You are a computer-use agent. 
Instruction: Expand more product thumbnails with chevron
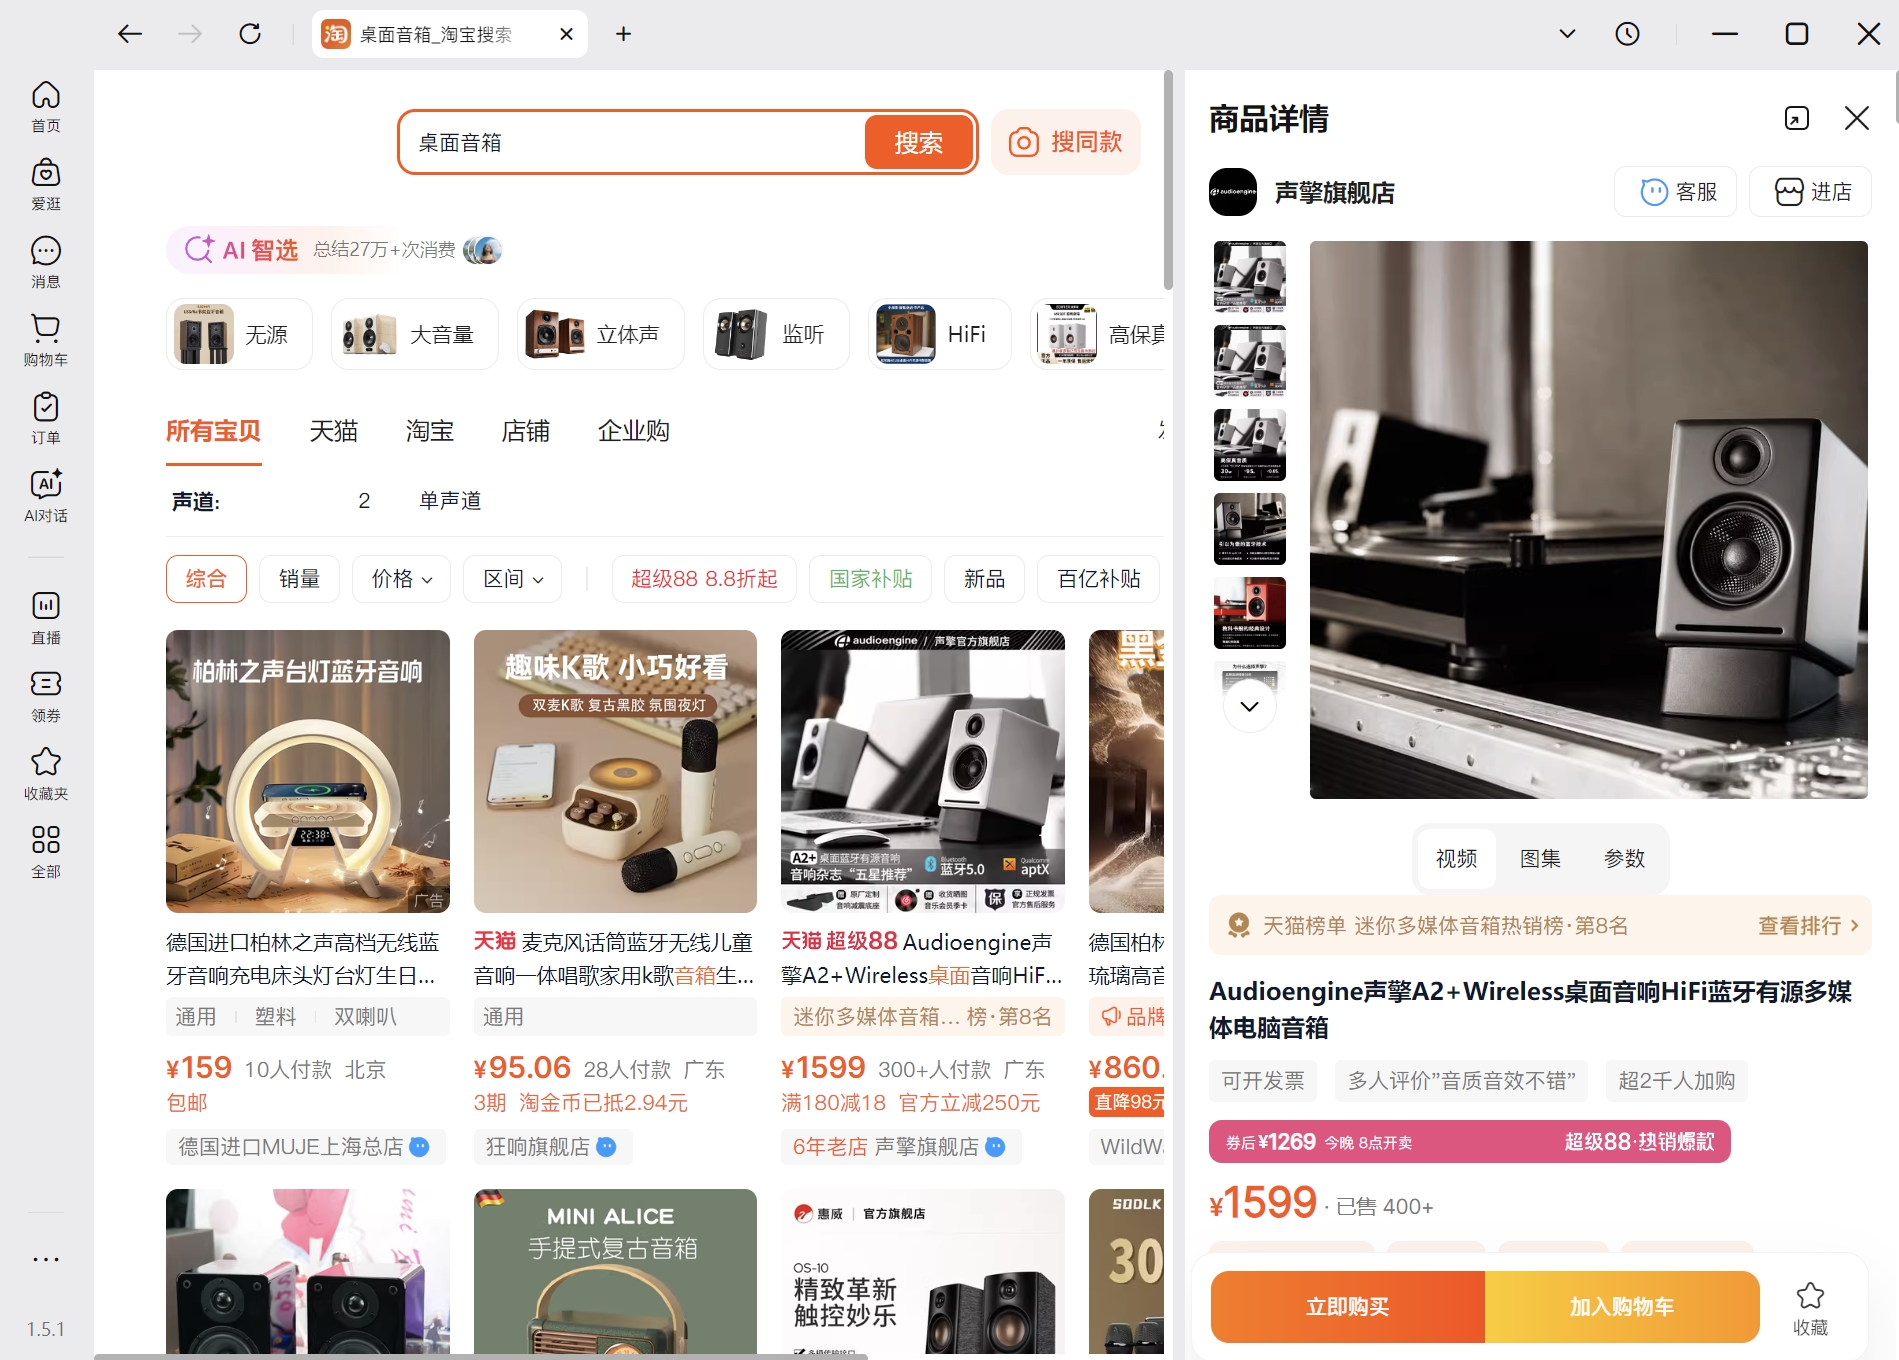pos(1248,704)
